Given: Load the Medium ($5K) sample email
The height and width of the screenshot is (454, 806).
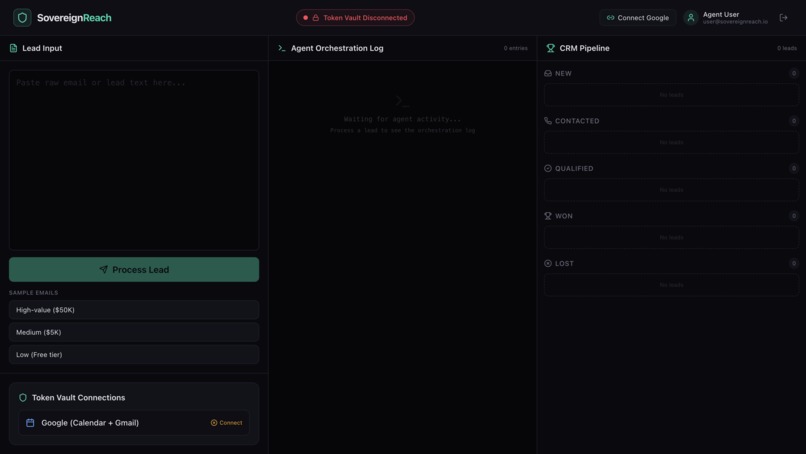Looking at the screenshot, I should coord(134,332).
